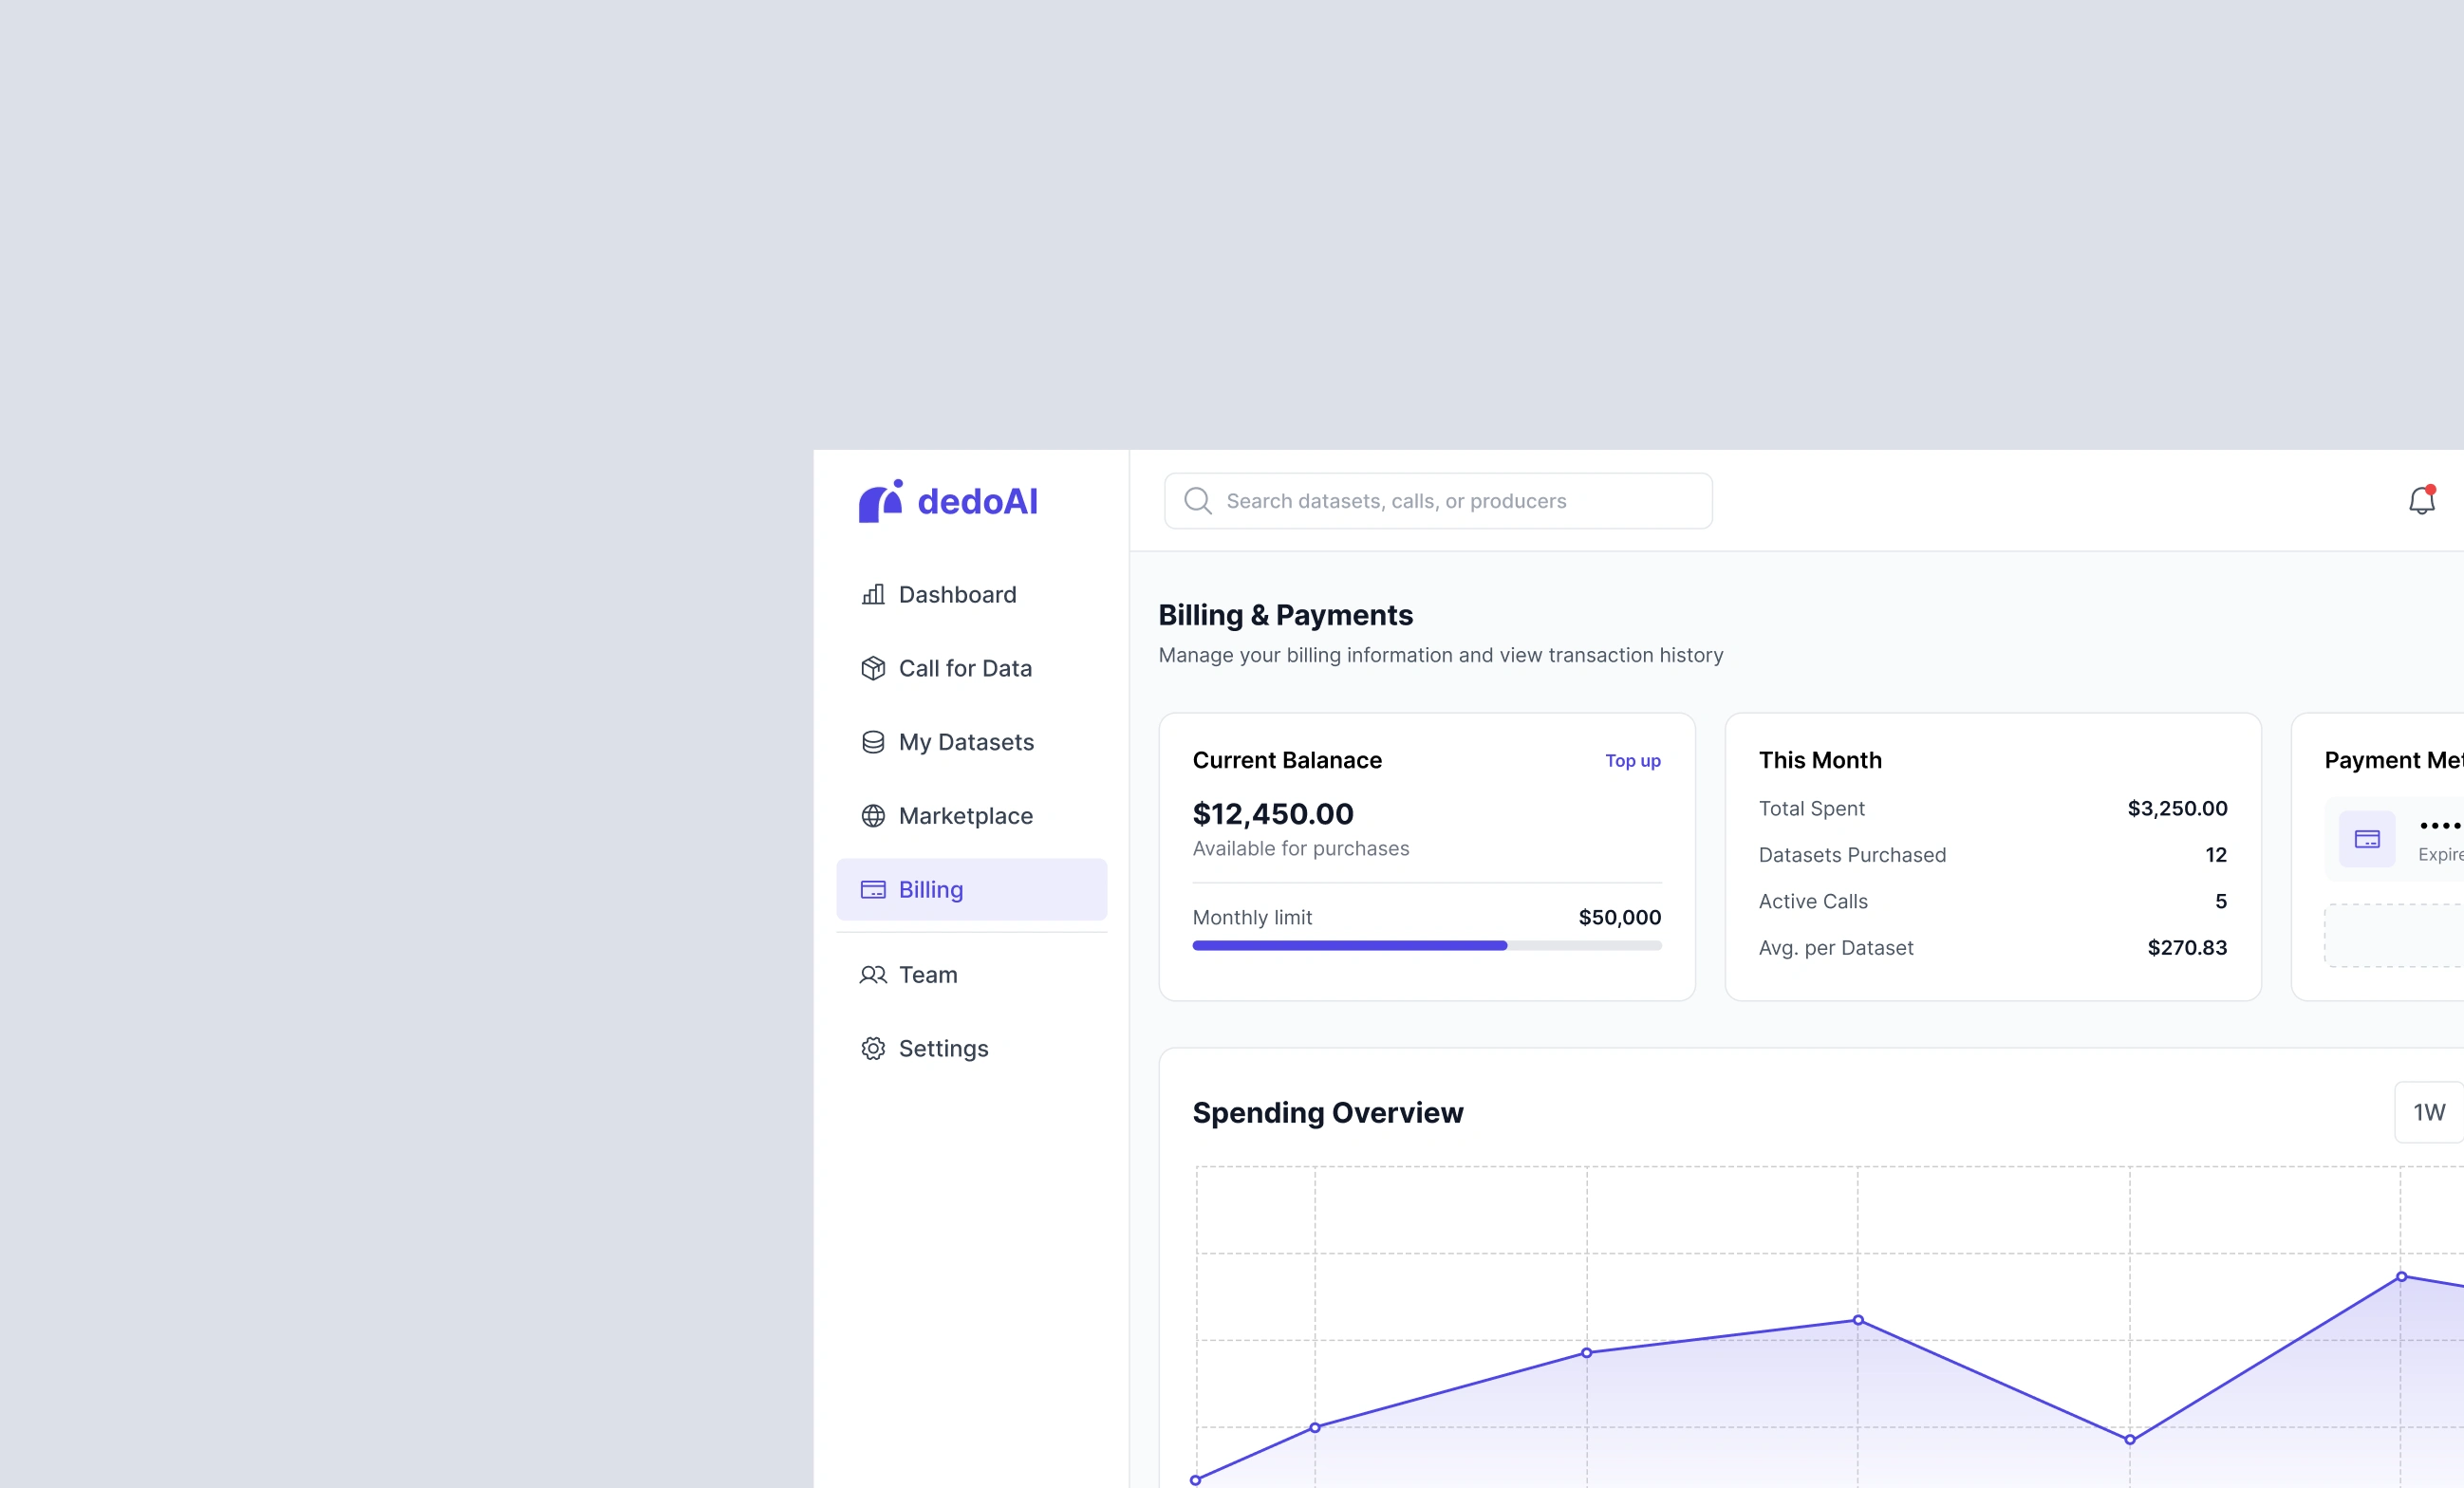Viewport: 2464px width, 1488px height.
Task: Click the My Datasets database icon
Action: (x=873, y=742)
